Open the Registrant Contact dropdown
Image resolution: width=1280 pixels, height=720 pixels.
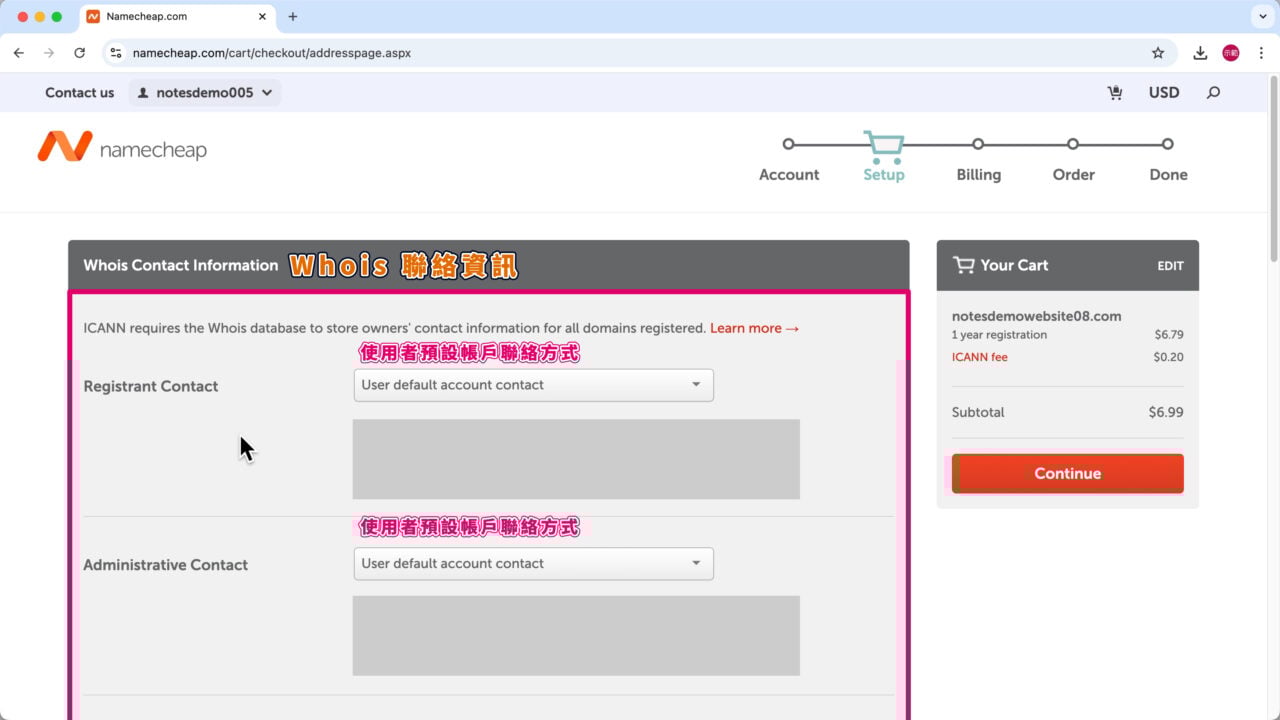click(533, 385)
